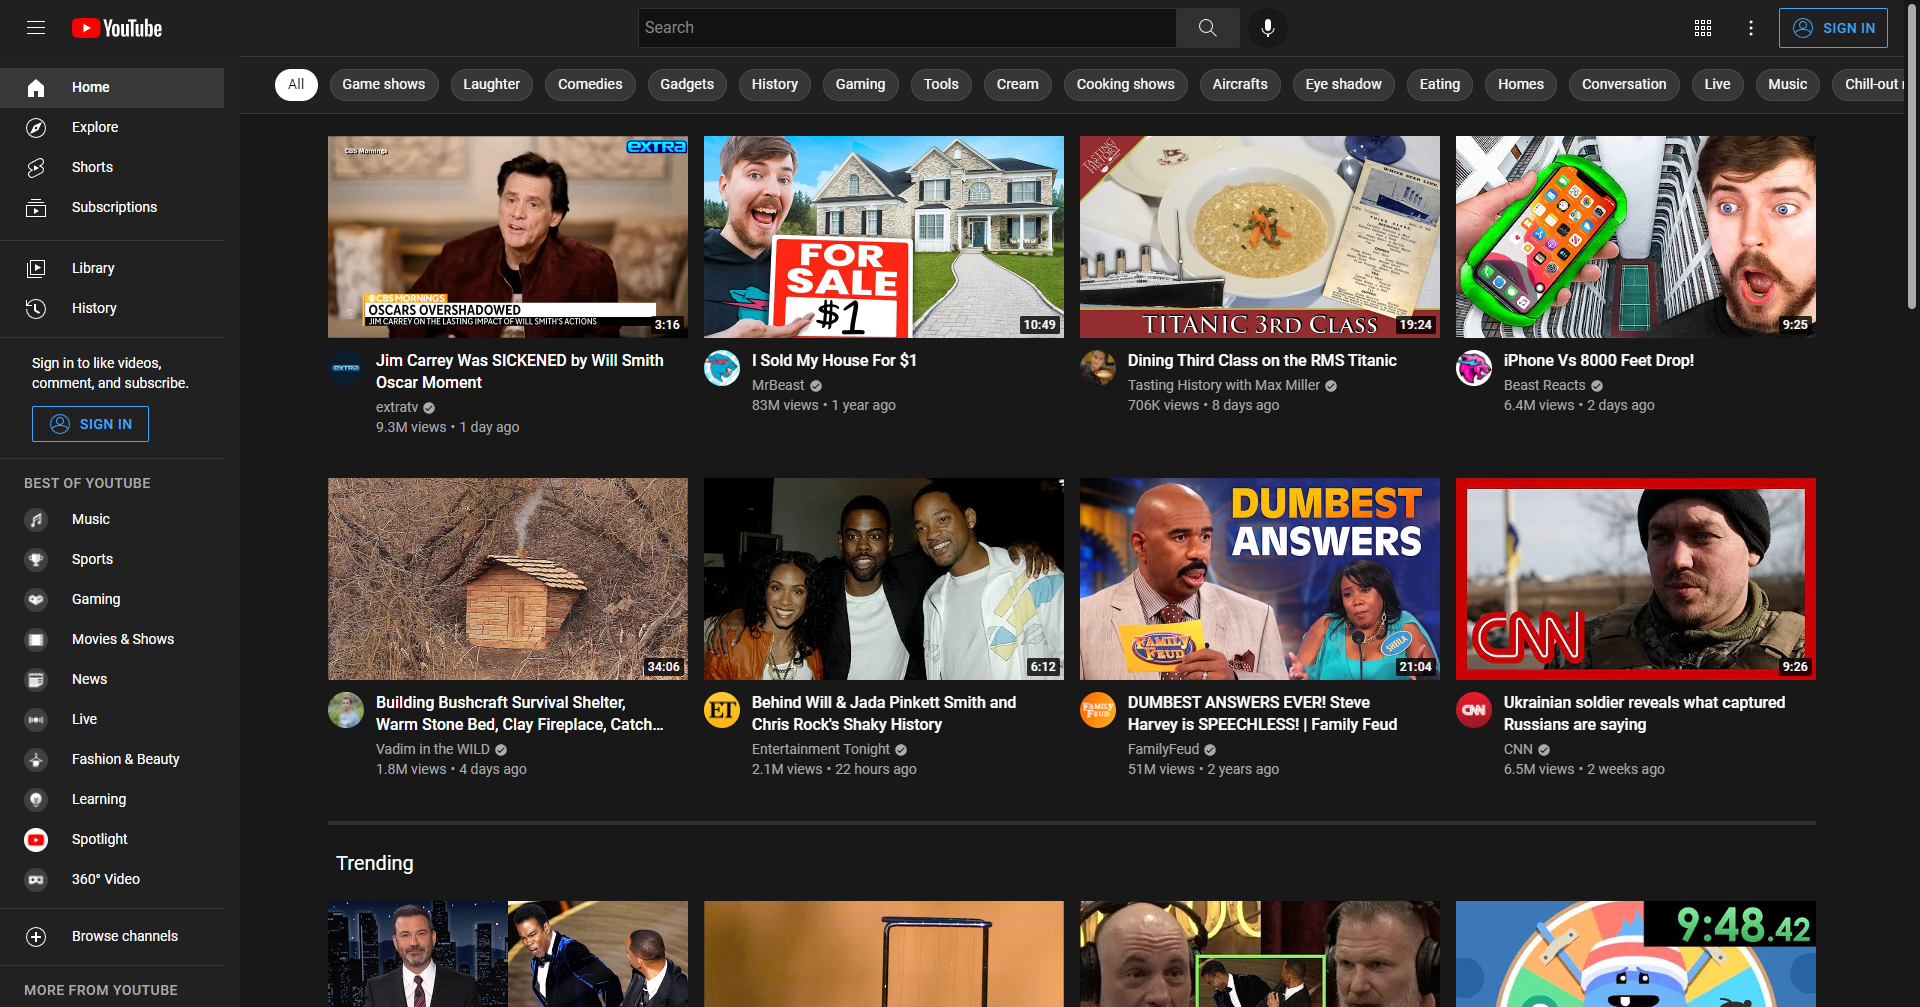Screen dimensions: 1920x1007
Task: Select the History filter chip
Action: pyautogui.click(x=775, y=85)
